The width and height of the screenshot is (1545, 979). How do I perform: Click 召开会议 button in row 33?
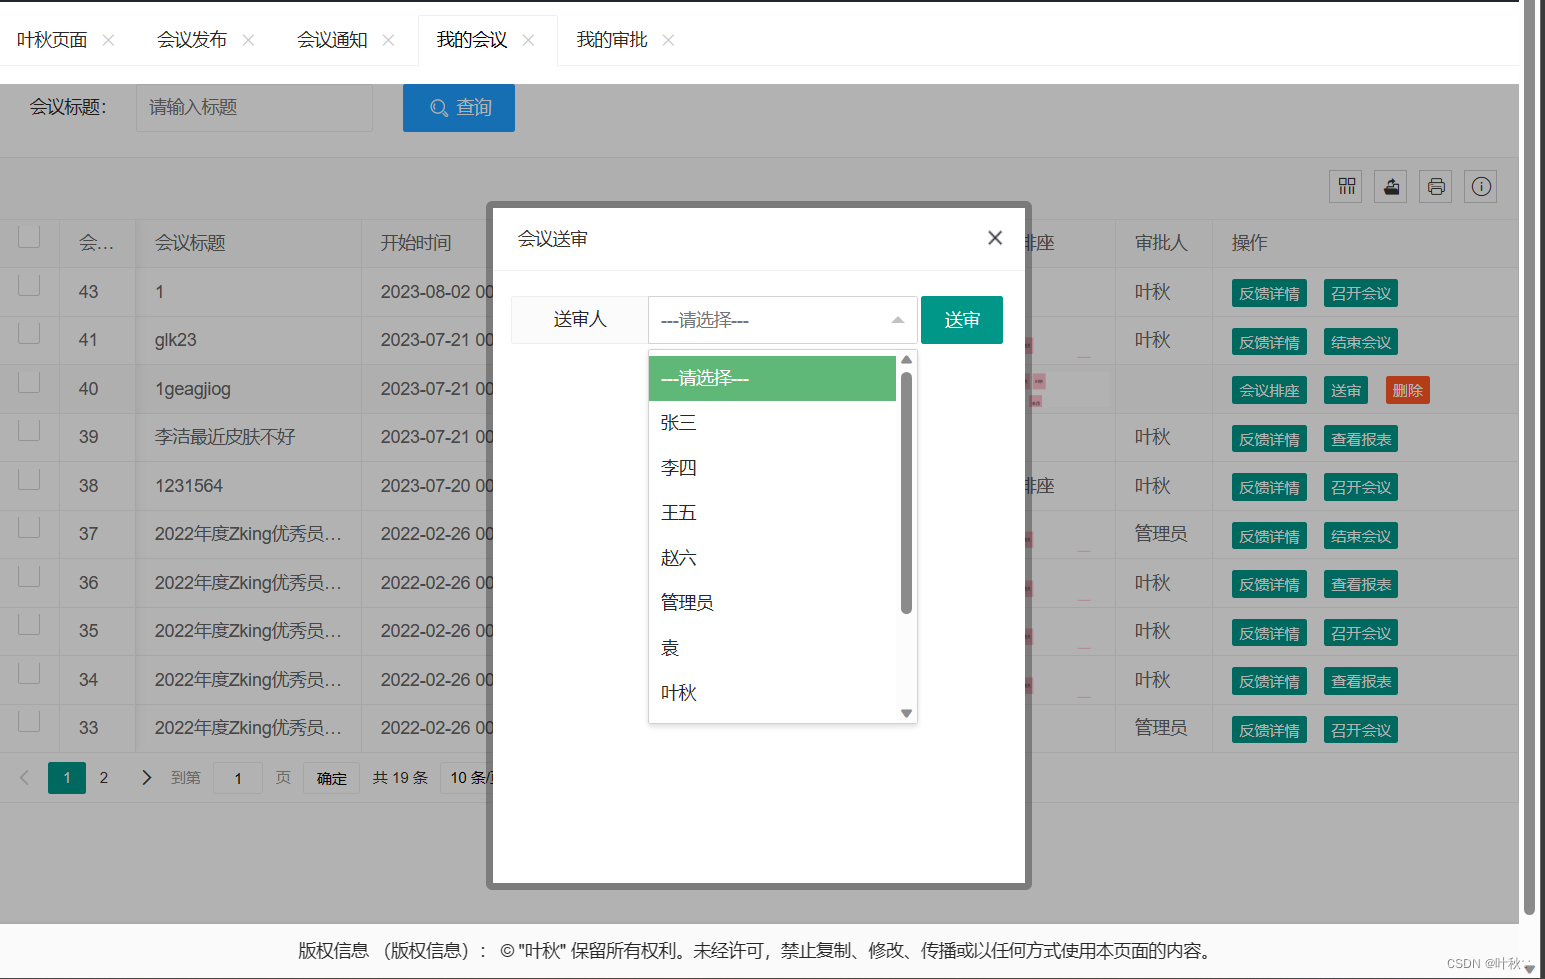pyautogui.click(x=1361, y=730)
